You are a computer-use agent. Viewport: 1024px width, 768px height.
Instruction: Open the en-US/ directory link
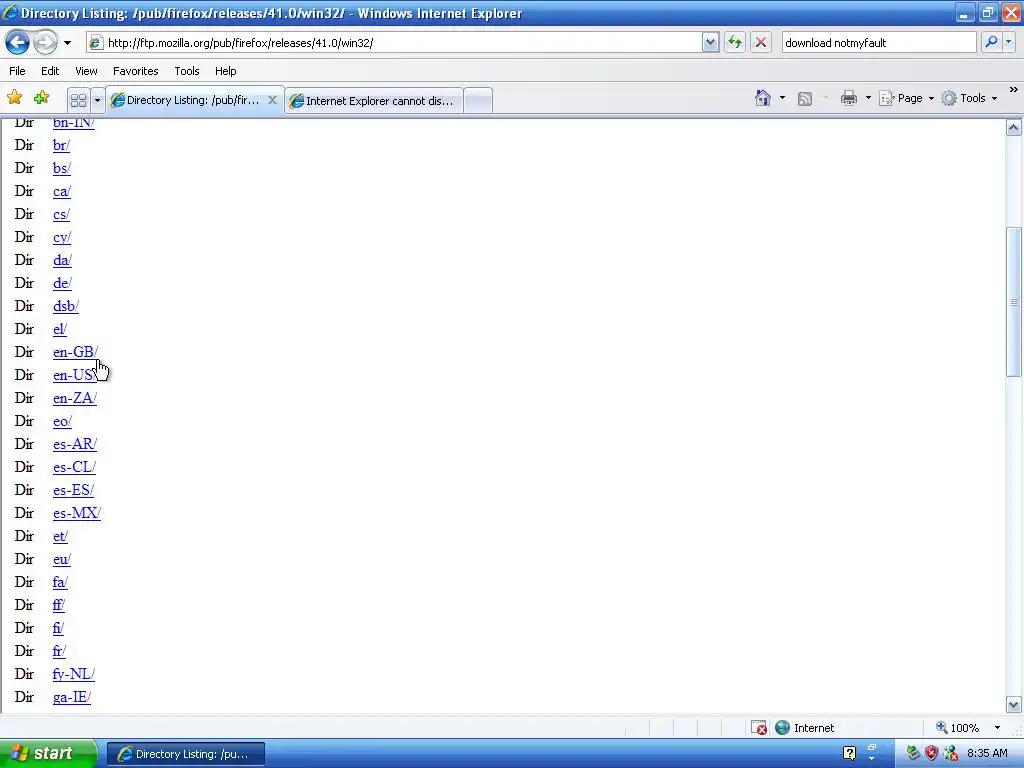(75, 376)
